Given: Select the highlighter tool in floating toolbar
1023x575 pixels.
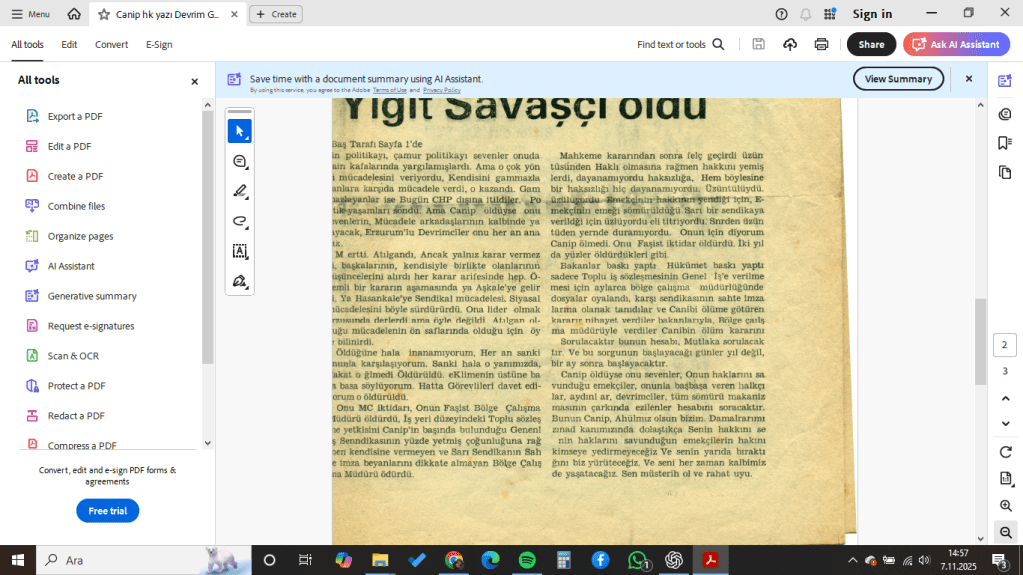Looking at the screenshot, I should (240, 191).
